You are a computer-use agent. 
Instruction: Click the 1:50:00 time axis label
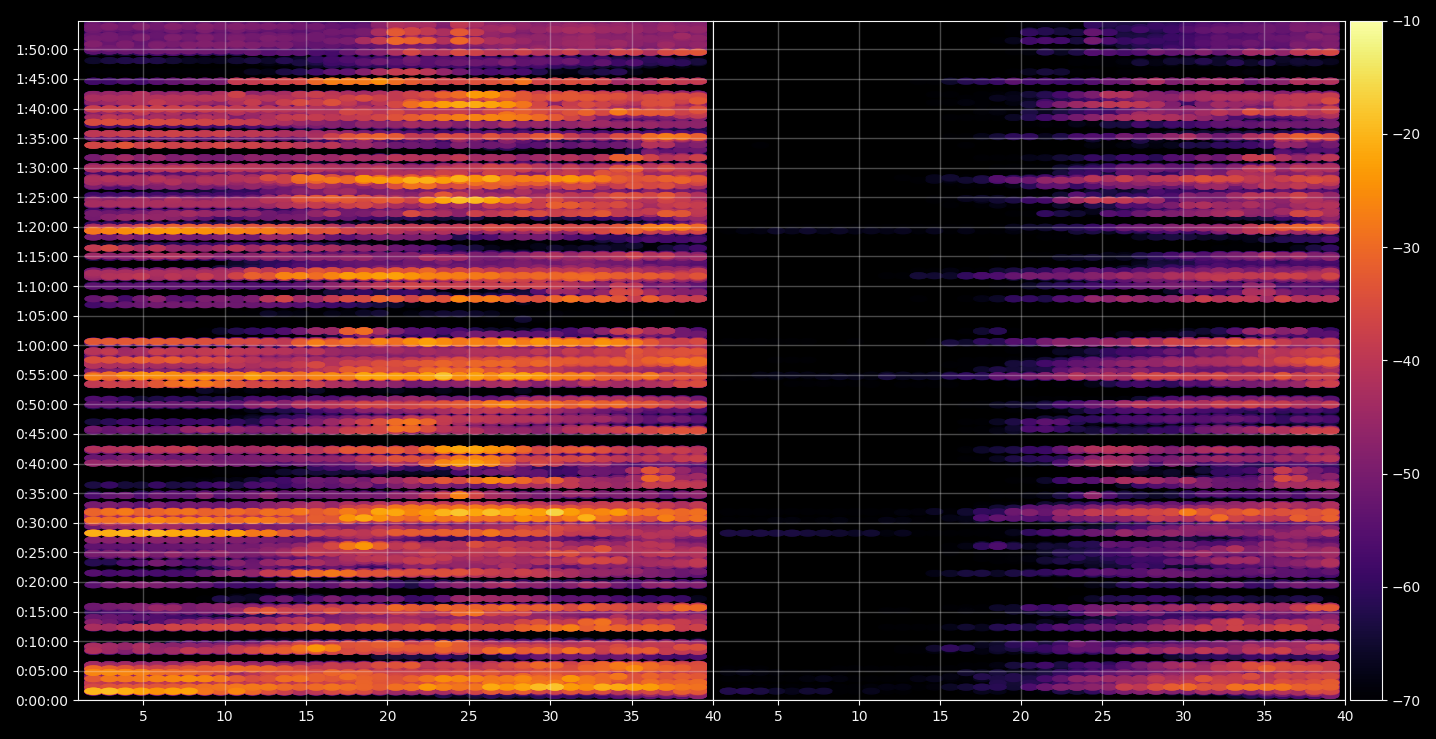coord(42,50)
